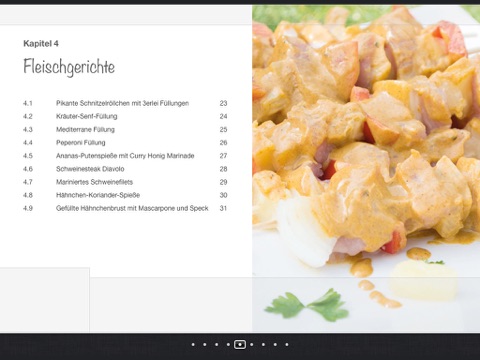480x360 pixels.
Task: Open 'Pikante Schnitzelröllchen mit 3erlei Füllungen' entry
Action: click(122, 103)
